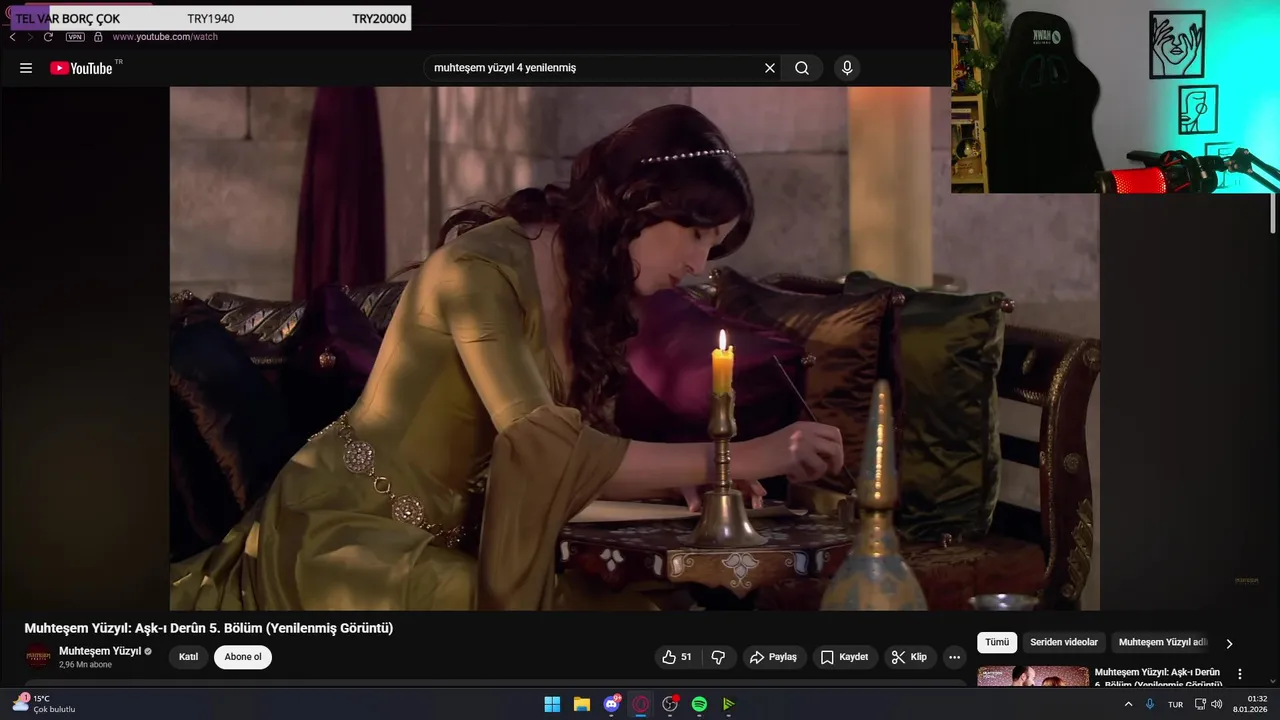Go back with the browser back arrow

(x=13, y=37)
